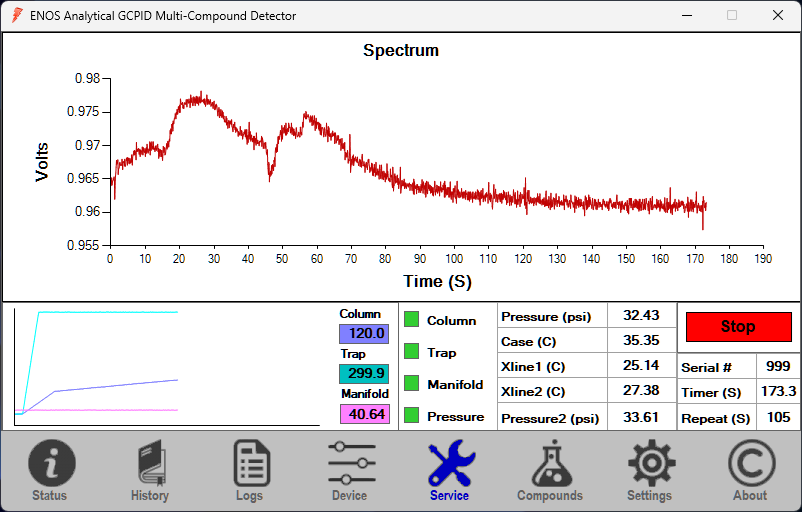Click the Column temperature value 120.0
802x512 pixels.
click(364, 334)
